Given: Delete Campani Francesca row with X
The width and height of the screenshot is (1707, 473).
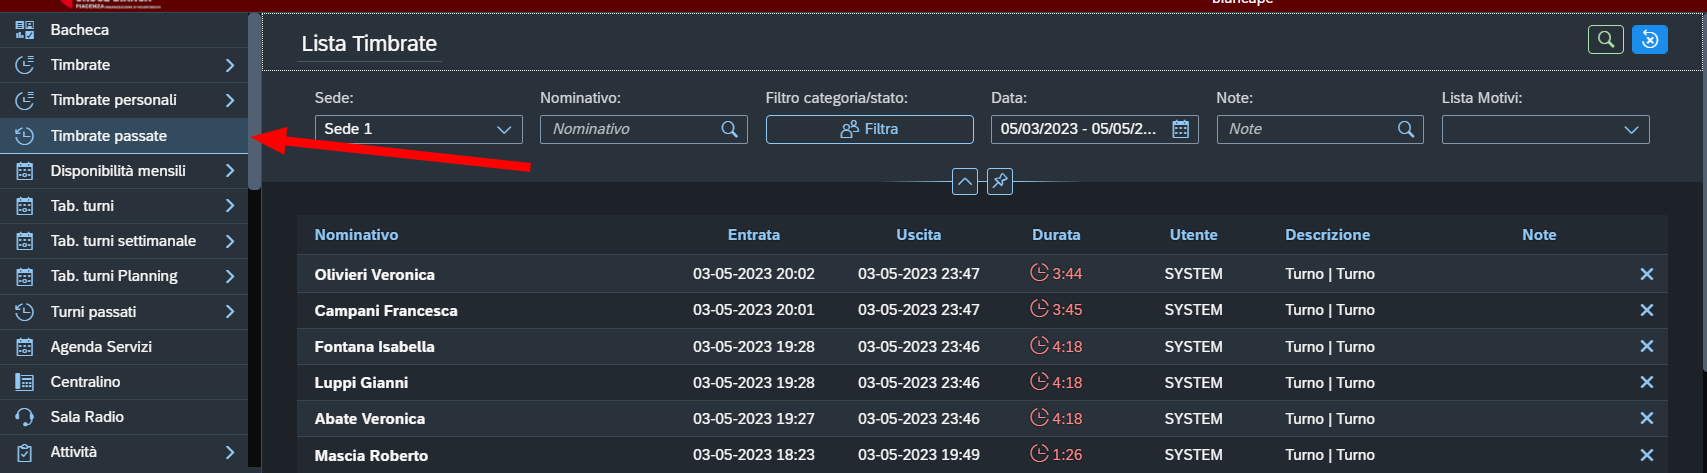Looking at the screenshot, I should [x=1647, y=310].
